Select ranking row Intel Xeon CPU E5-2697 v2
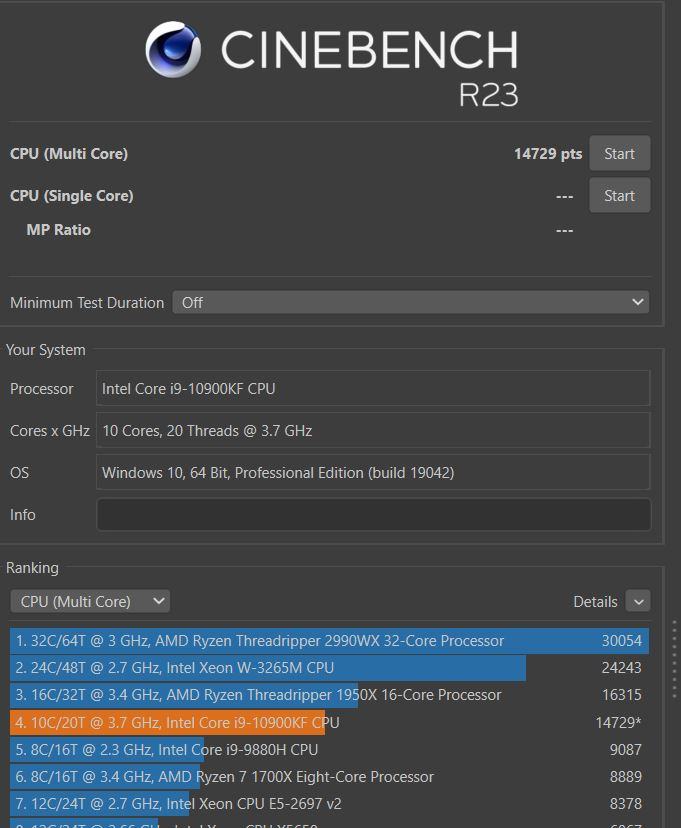 (329, 804)
